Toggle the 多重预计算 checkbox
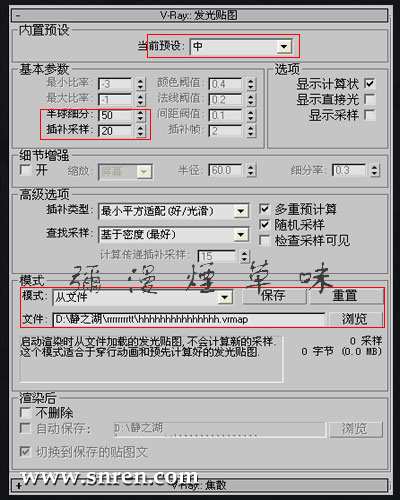 coord(264,209)
